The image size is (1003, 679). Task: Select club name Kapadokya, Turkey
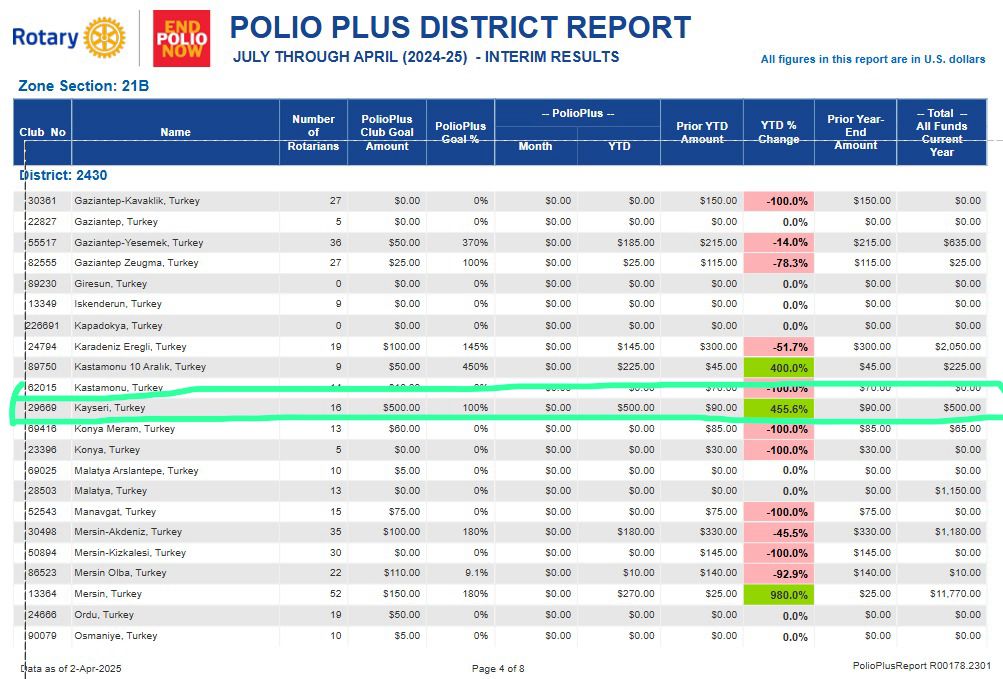point(118,326)
